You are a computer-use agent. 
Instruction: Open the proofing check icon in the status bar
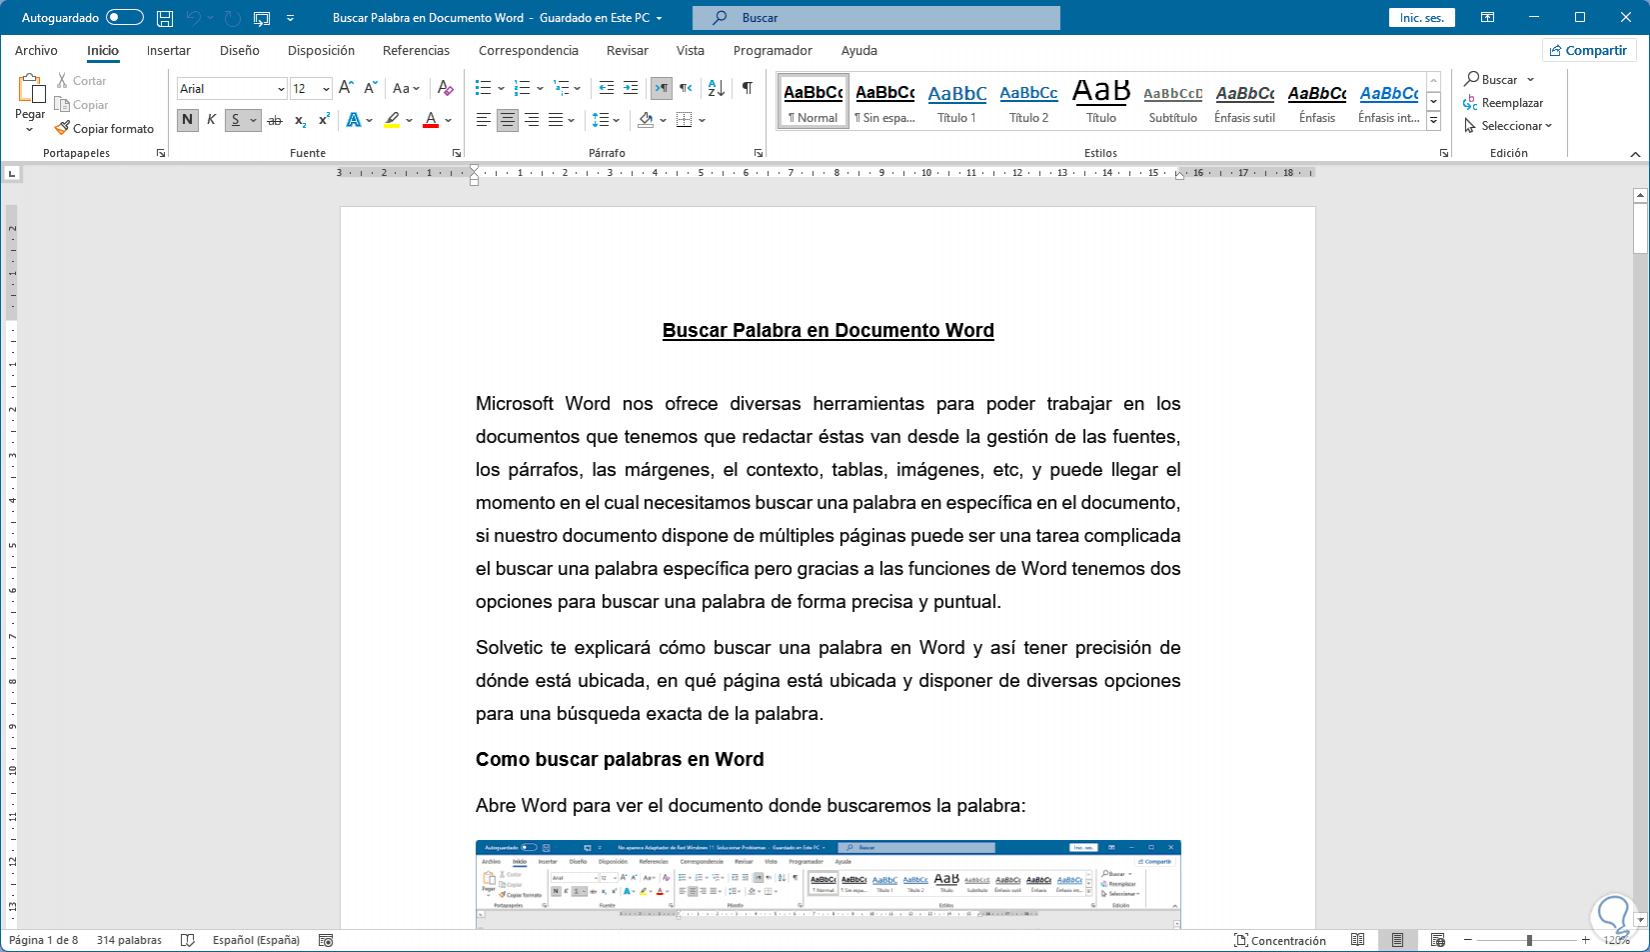[x=187, y=940]
